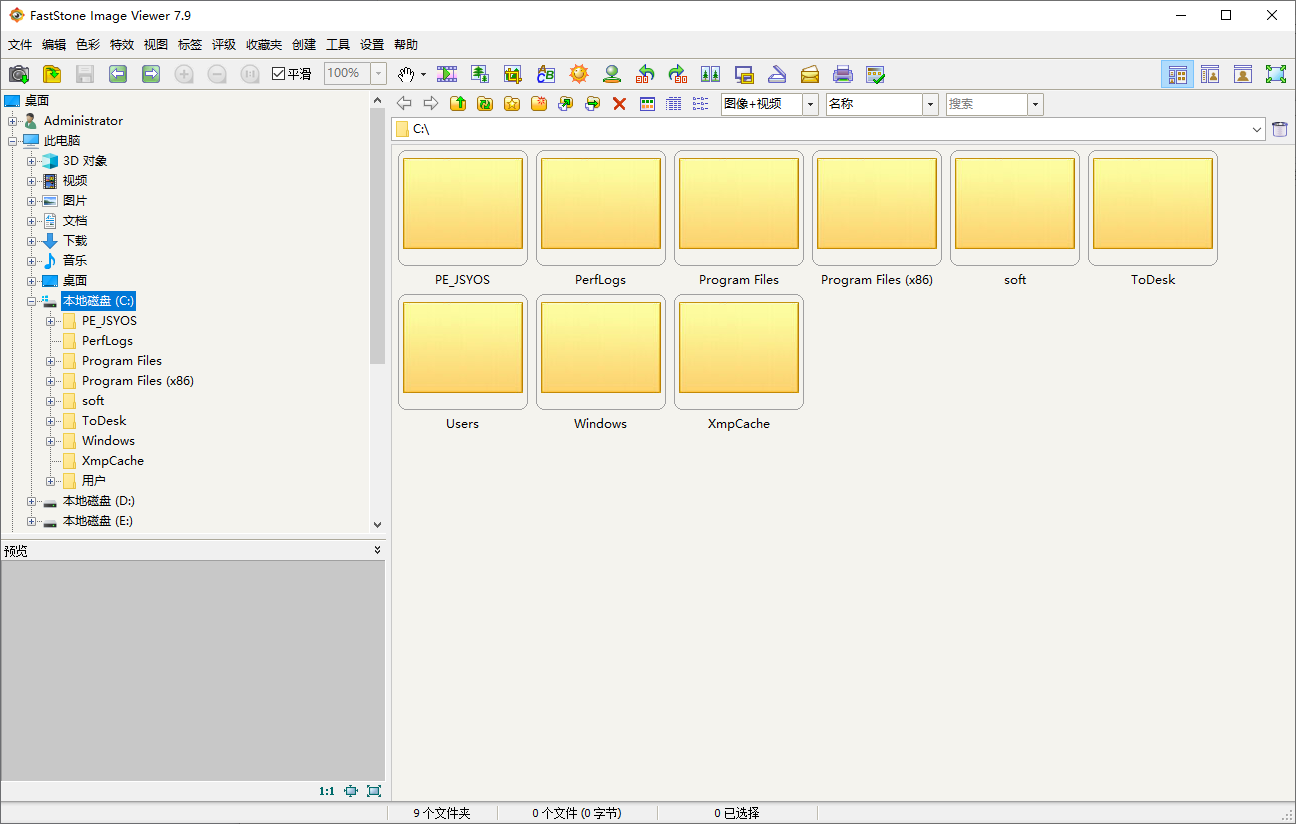1296x824 pixels.
Task: Collapse the 本地磁盘 (C:) tree node
Action: pyautogui.click(x=32, y=301)
